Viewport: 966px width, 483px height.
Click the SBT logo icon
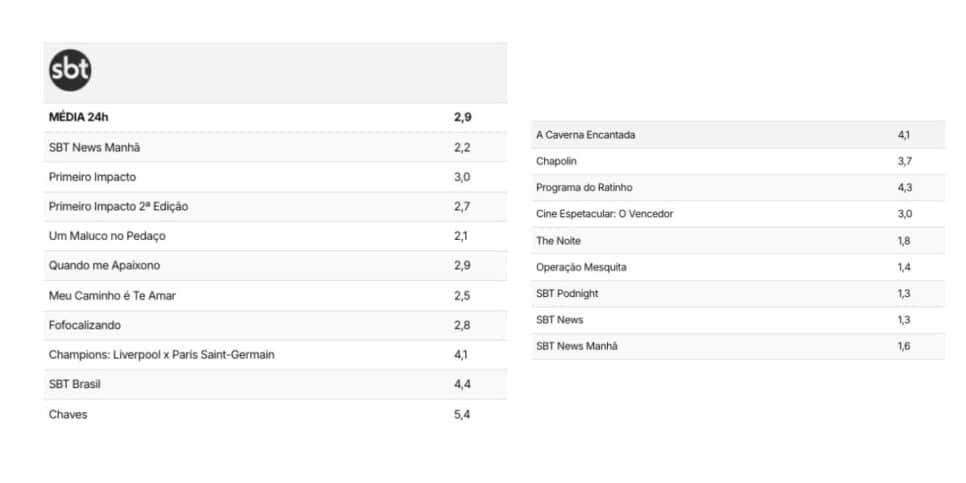click(70, 70)
